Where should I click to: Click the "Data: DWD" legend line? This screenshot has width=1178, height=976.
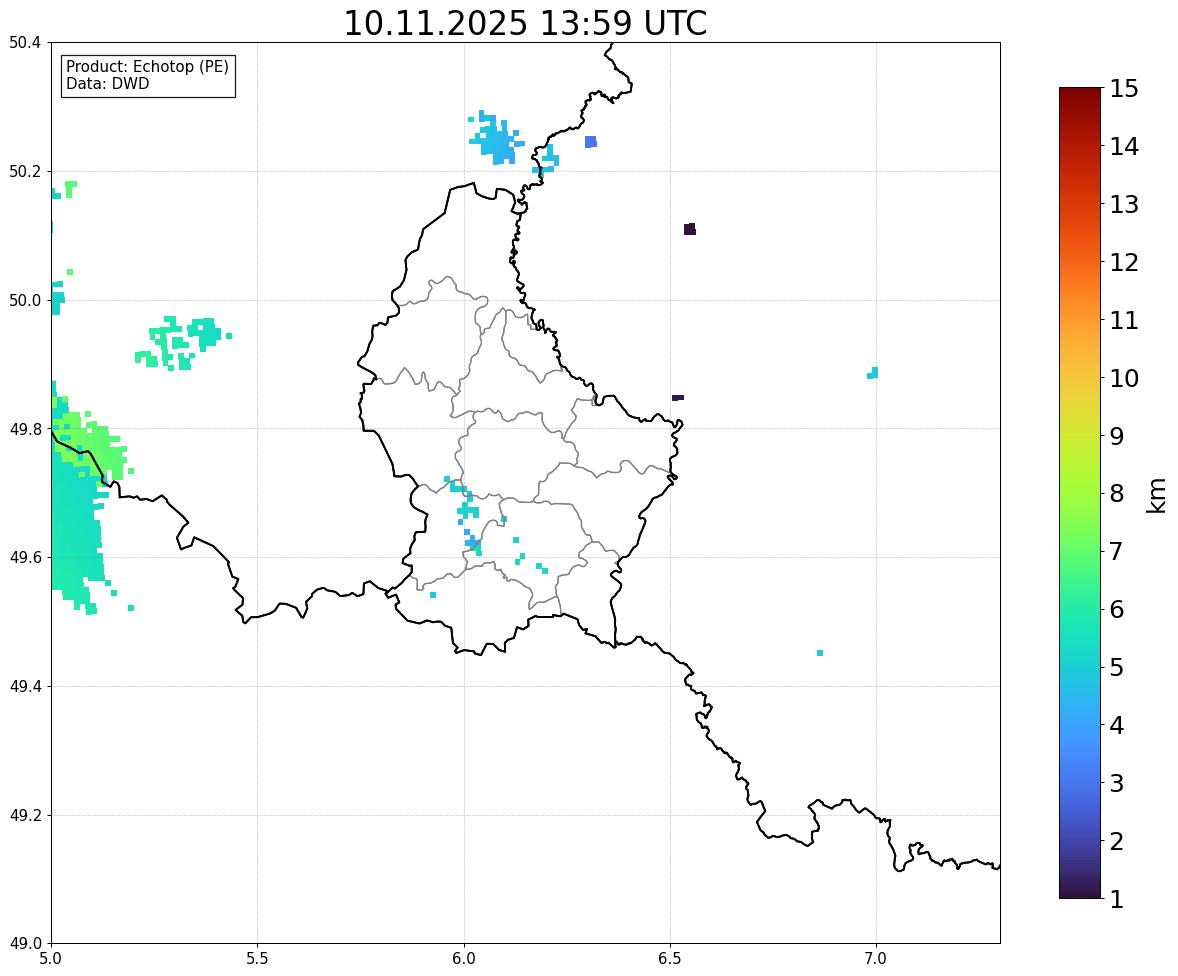pyautogui.click(x=107, y=83)
